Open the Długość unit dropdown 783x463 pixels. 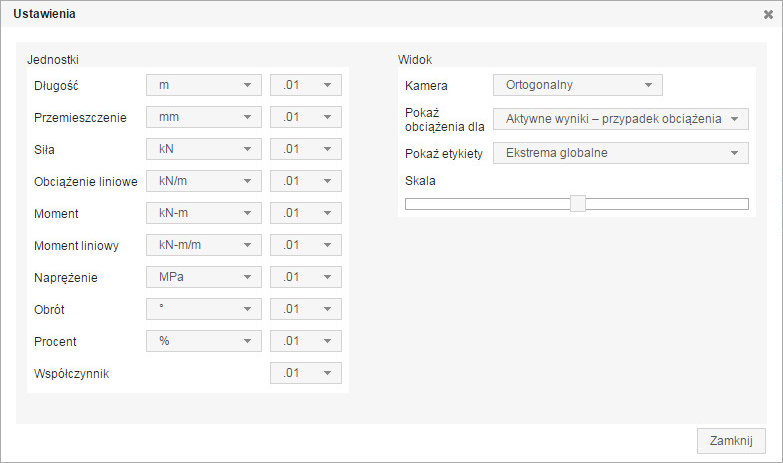[204, 85]
